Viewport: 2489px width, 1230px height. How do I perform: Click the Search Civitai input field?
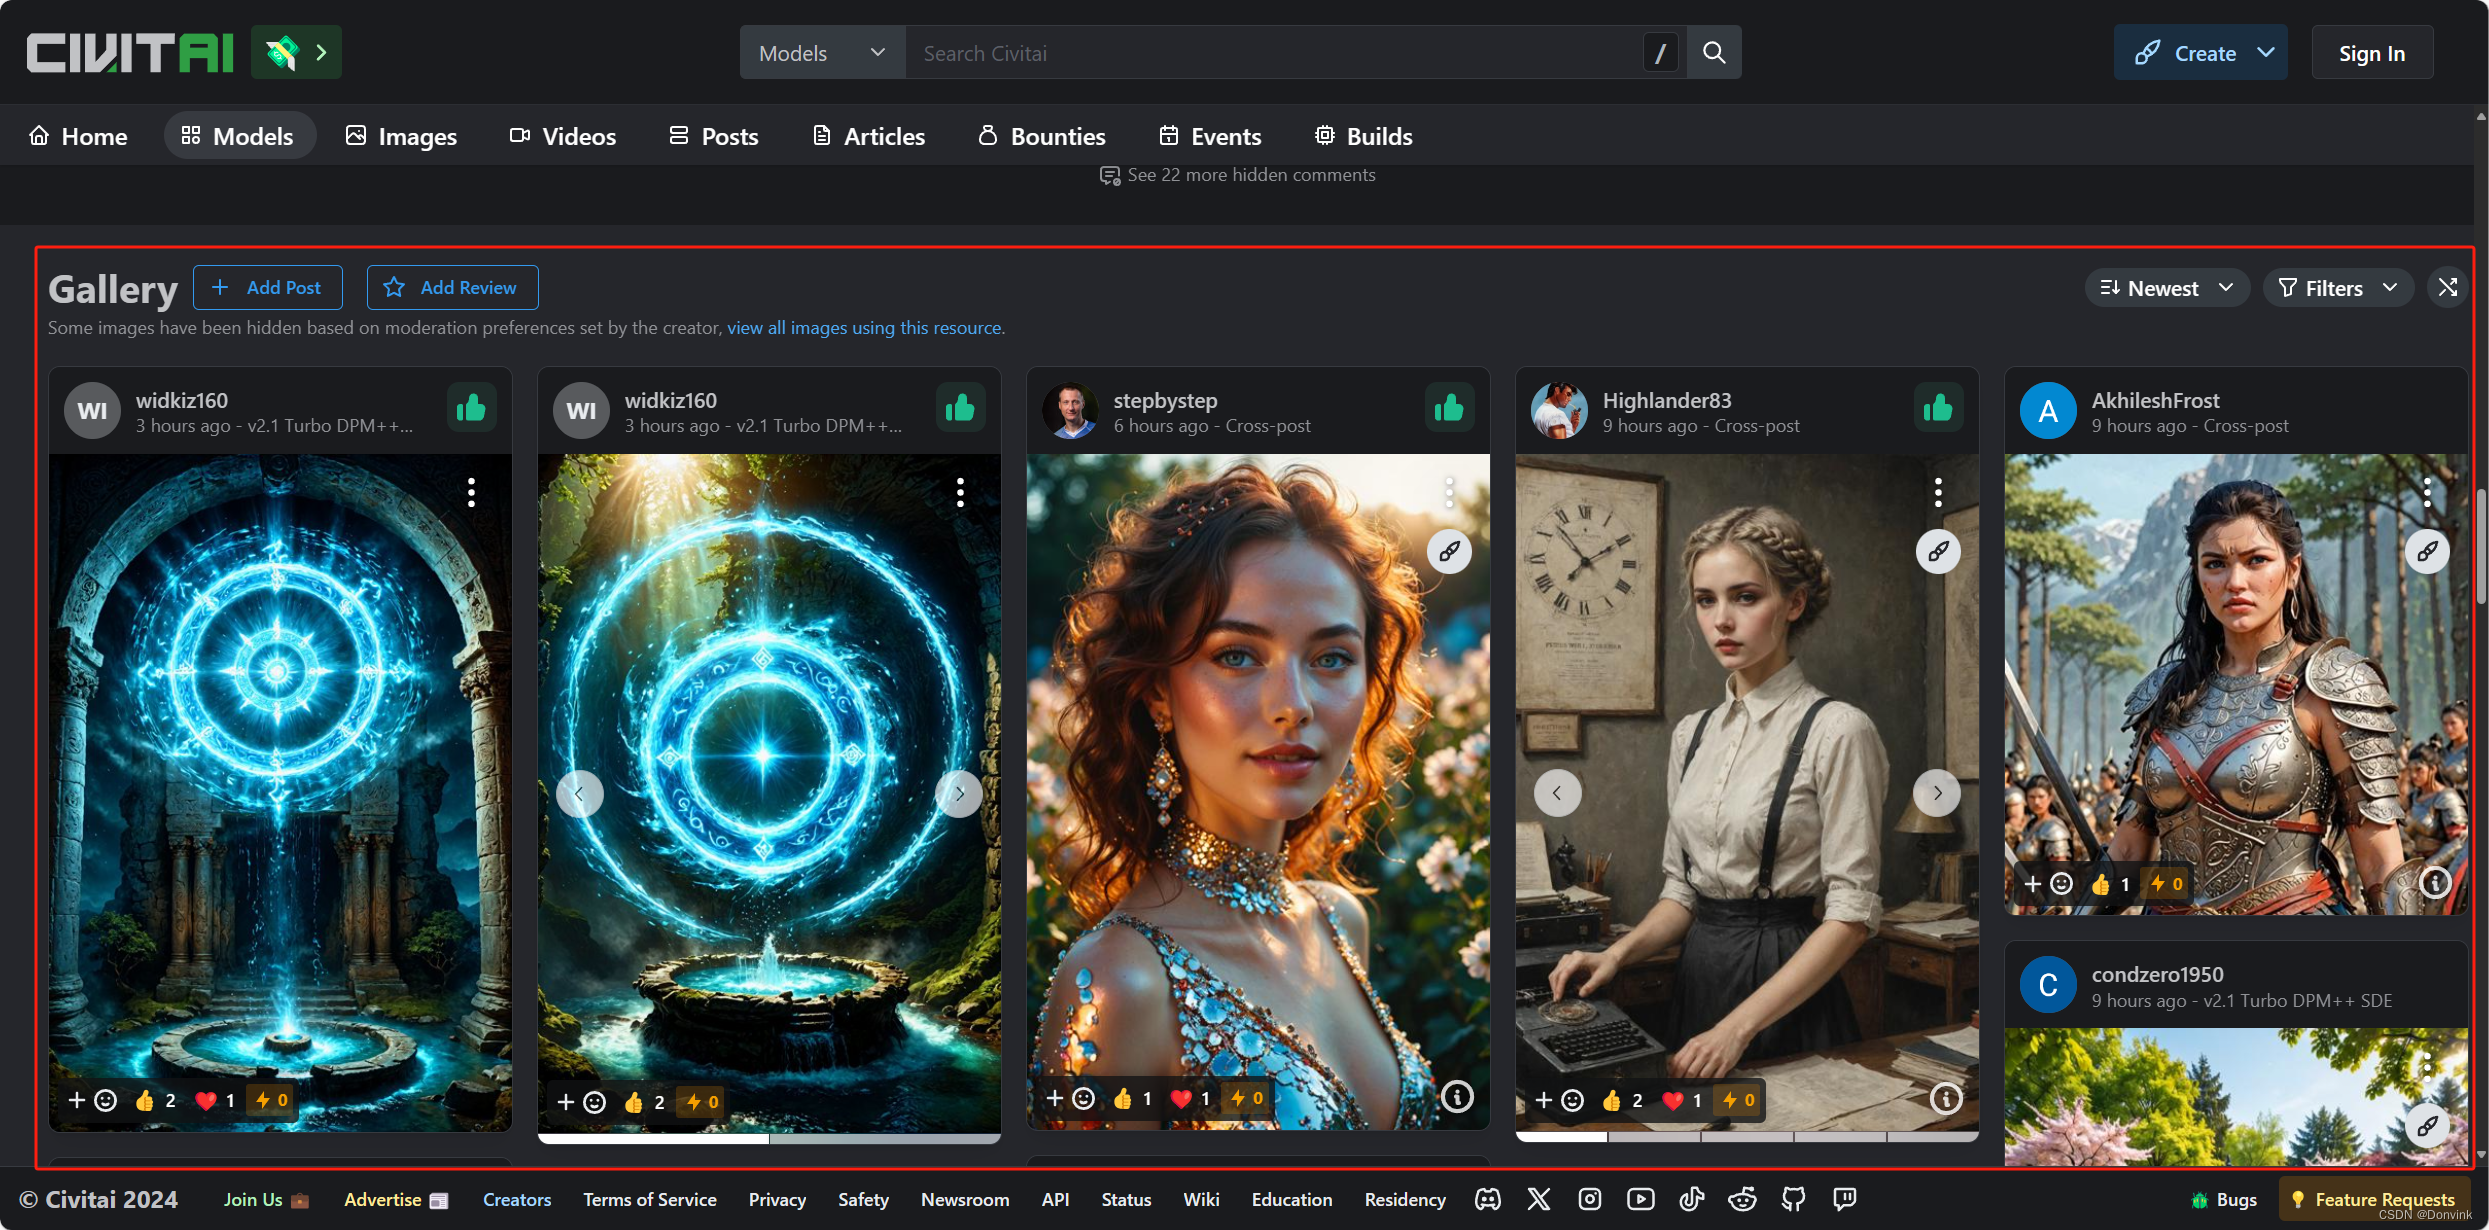[1270, 53]
